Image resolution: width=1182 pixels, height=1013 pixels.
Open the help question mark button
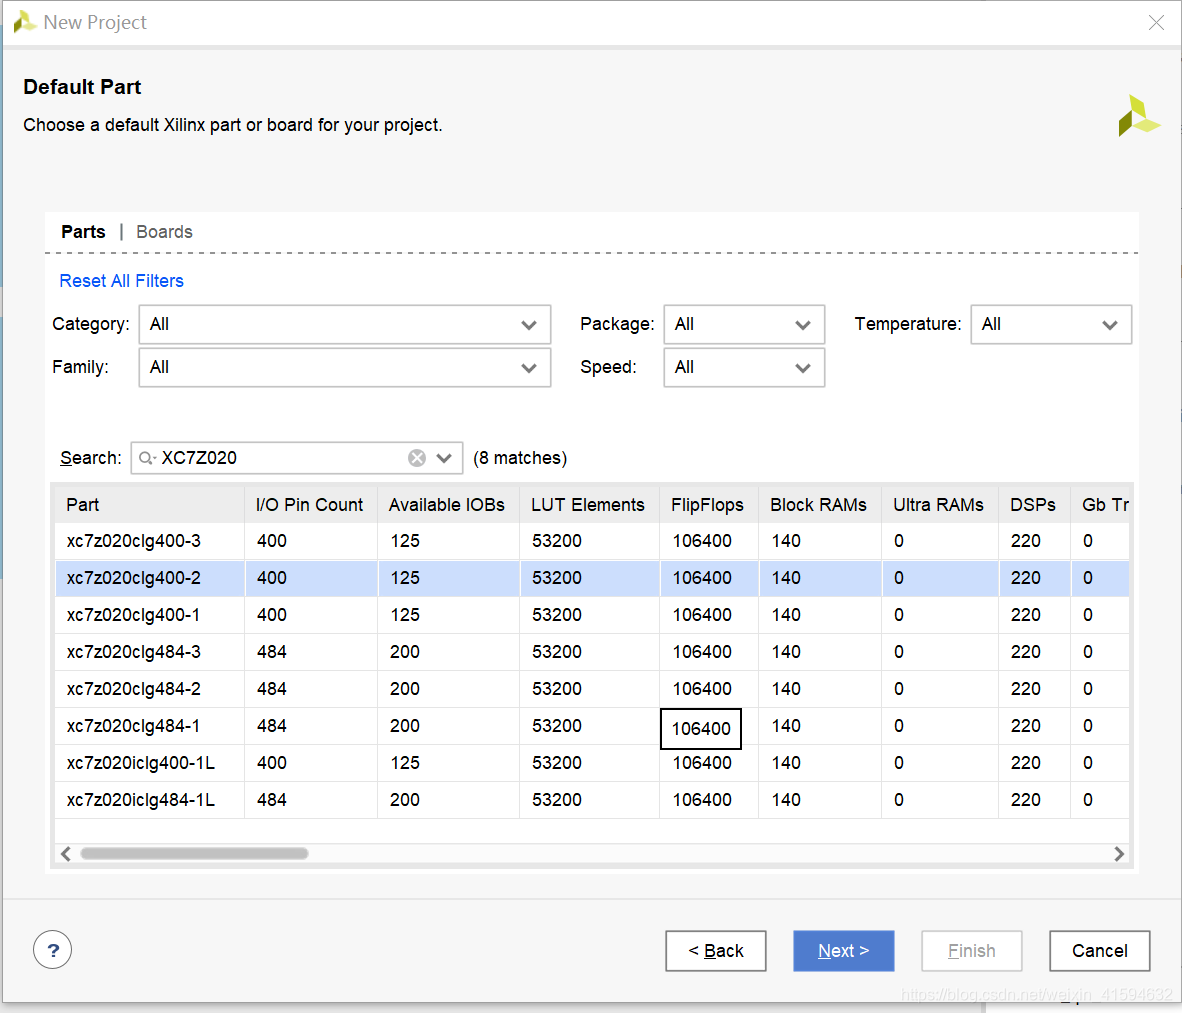pyautogui.click(x=53, y=950)
